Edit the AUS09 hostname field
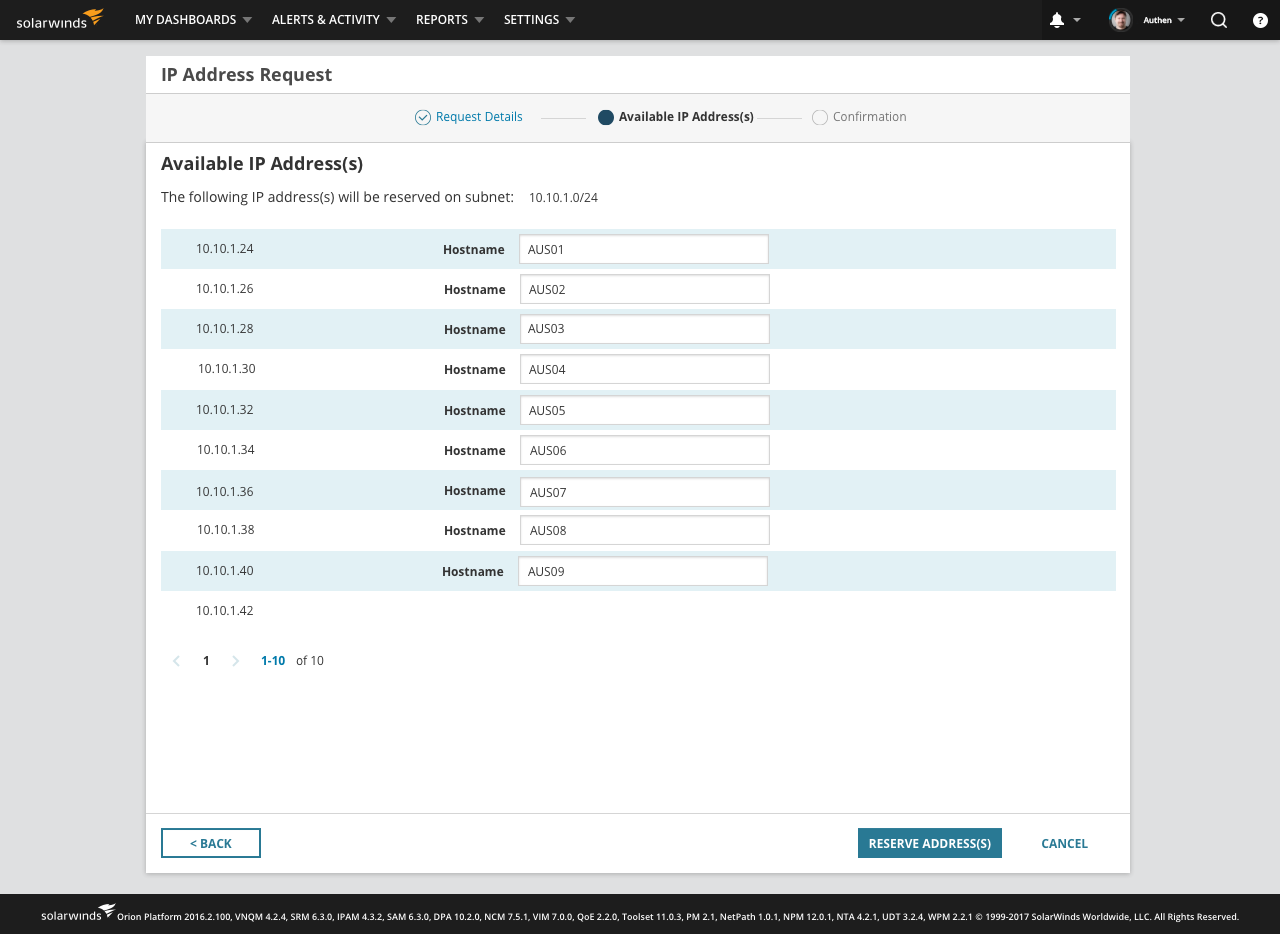1280x934 pixels. [x=643, y=571]
